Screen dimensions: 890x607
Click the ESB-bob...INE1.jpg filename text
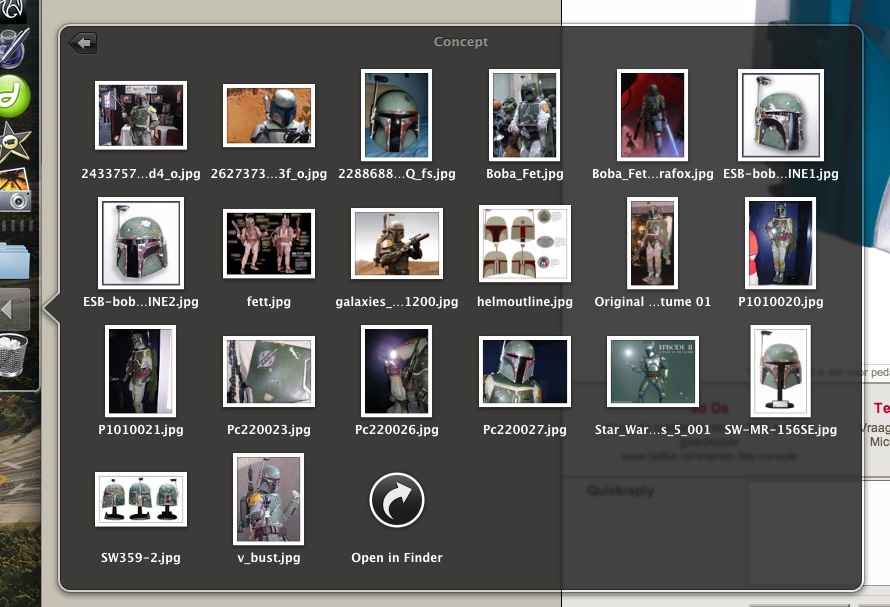tap(780, 174)
